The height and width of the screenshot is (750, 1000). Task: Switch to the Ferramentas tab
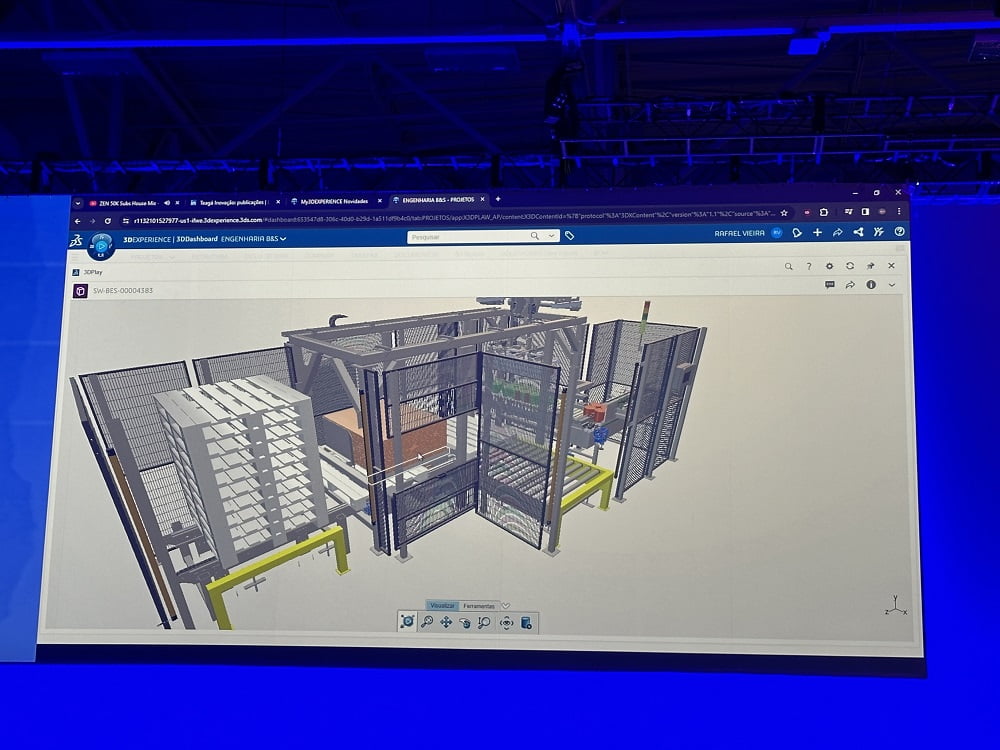click(479, 606)
